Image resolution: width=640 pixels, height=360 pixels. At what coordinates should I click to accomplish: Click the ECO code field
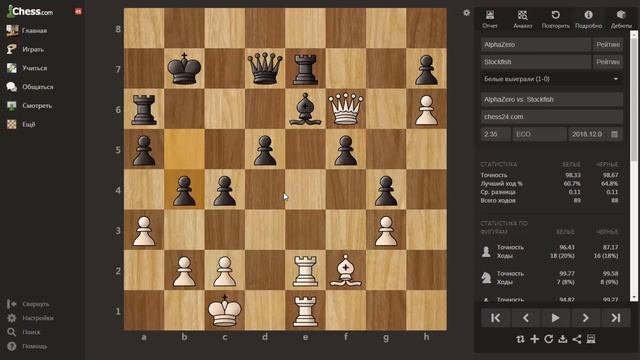click(x=539, y=134)
